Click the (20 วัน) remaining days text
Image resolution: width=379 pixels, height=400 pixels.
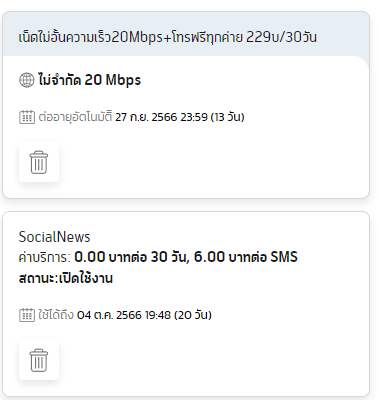(193, 315)
